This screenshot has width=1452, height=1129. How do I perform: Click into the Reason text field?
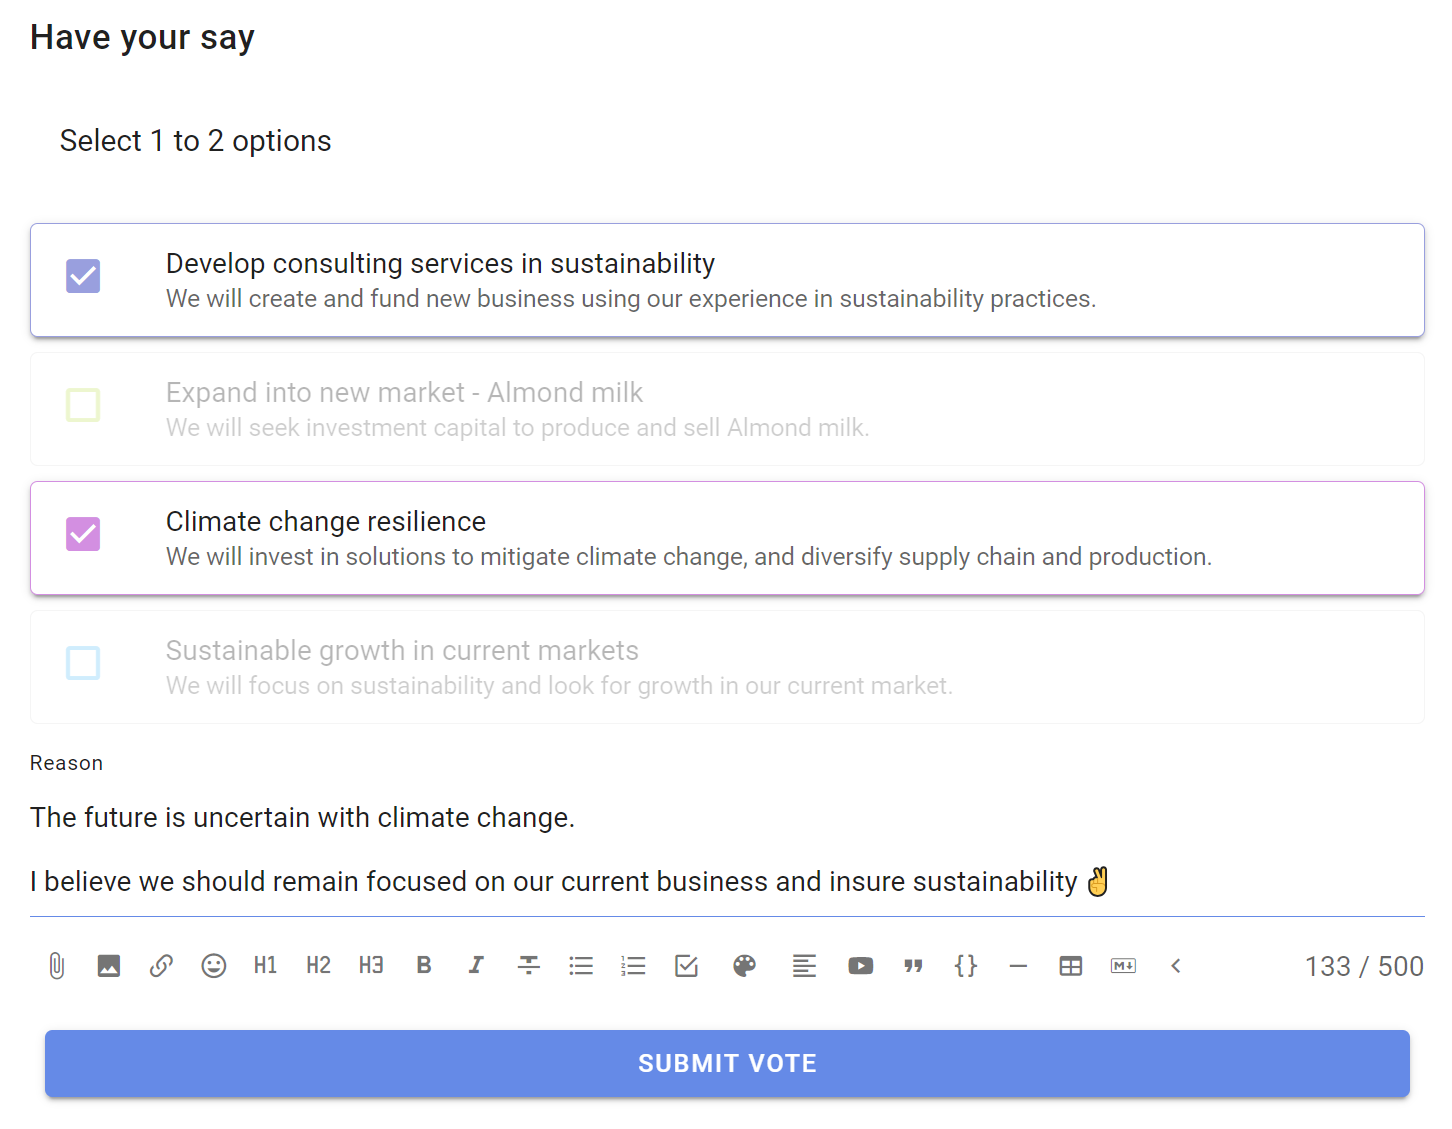pyautogui.click(x=727, y=849)
